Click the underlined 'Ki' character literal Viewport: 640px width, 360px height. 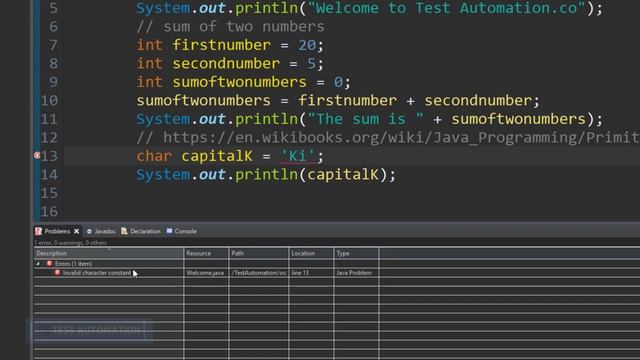tap(298, 156)
